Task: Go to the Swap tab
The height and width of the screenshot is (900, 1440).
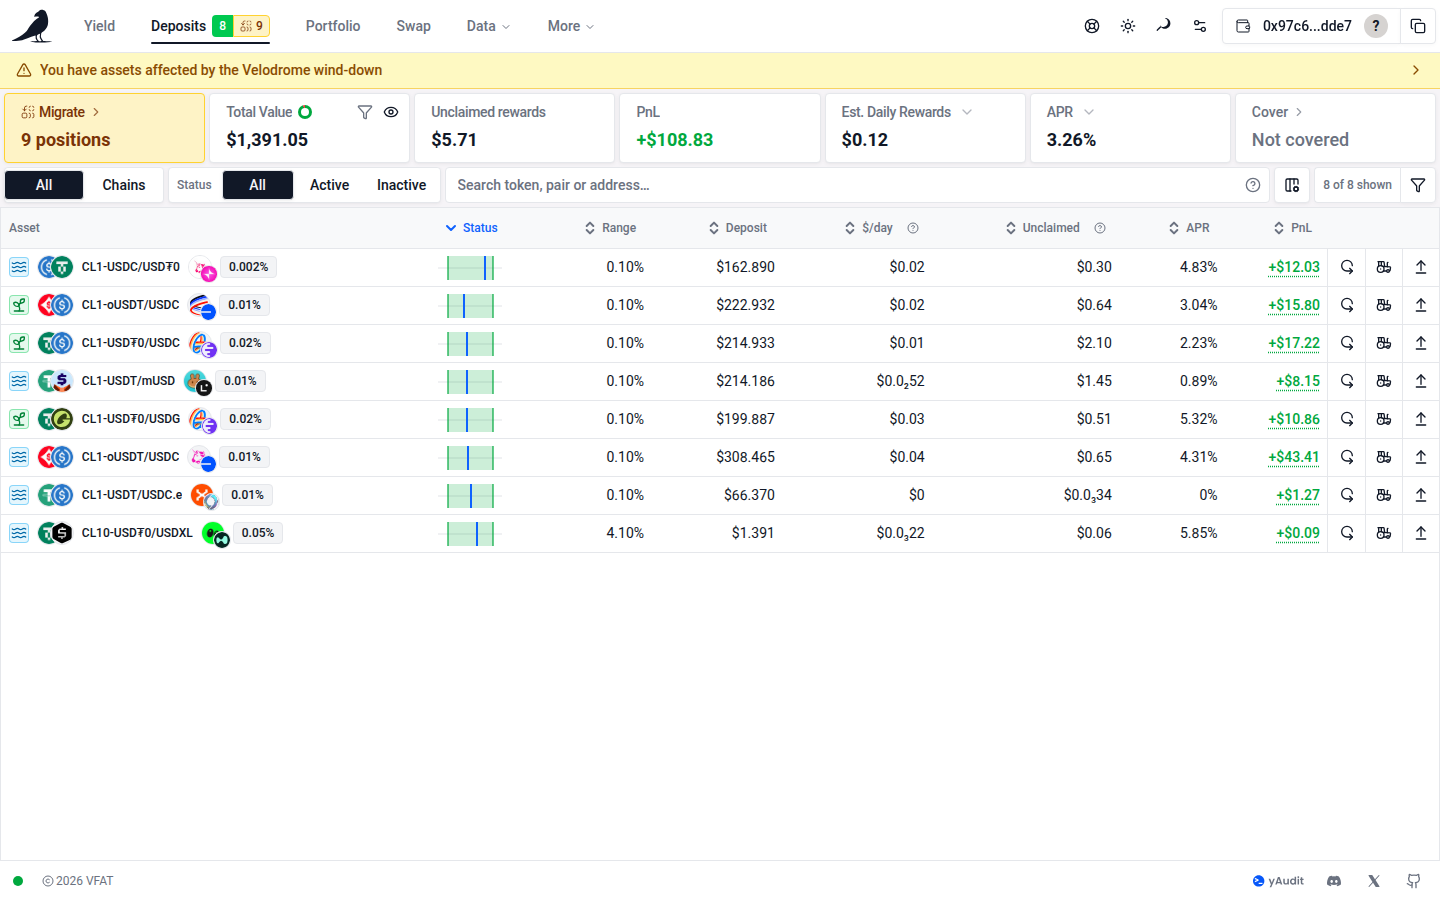Action: 413,26
